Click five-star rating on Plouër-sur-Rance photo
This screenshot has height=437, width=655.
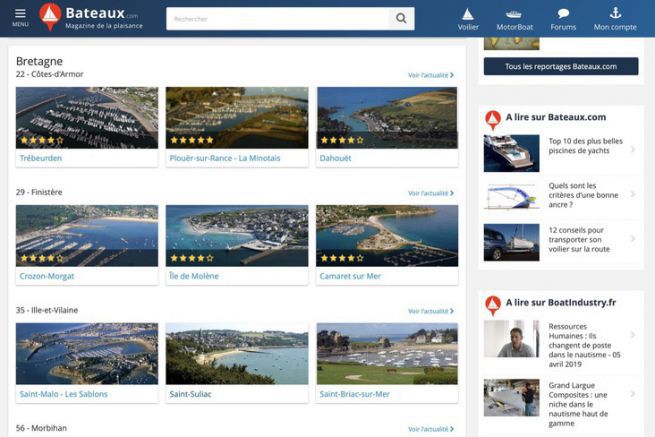(192, 140)
